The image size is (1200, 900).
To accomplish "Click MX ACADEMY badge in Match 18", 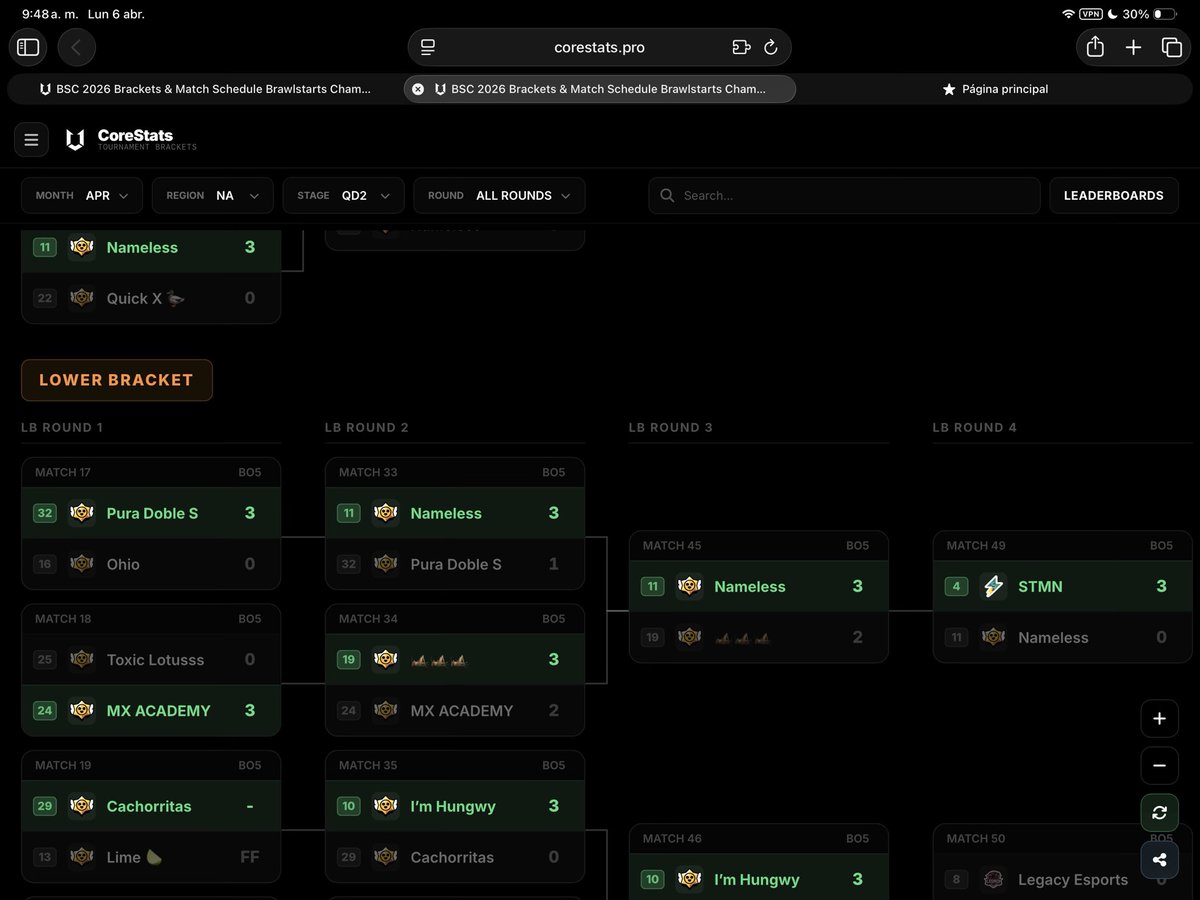I will click(82, 710).
